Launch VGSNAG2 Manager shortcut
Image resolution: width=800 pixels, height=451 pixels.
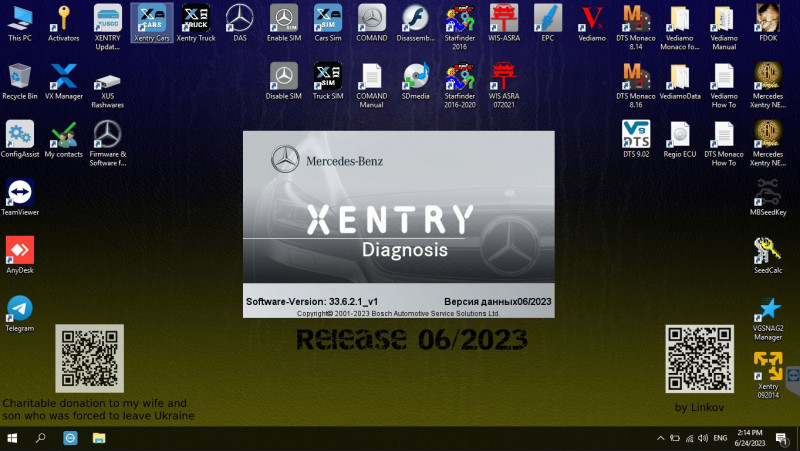pos(768,319)
